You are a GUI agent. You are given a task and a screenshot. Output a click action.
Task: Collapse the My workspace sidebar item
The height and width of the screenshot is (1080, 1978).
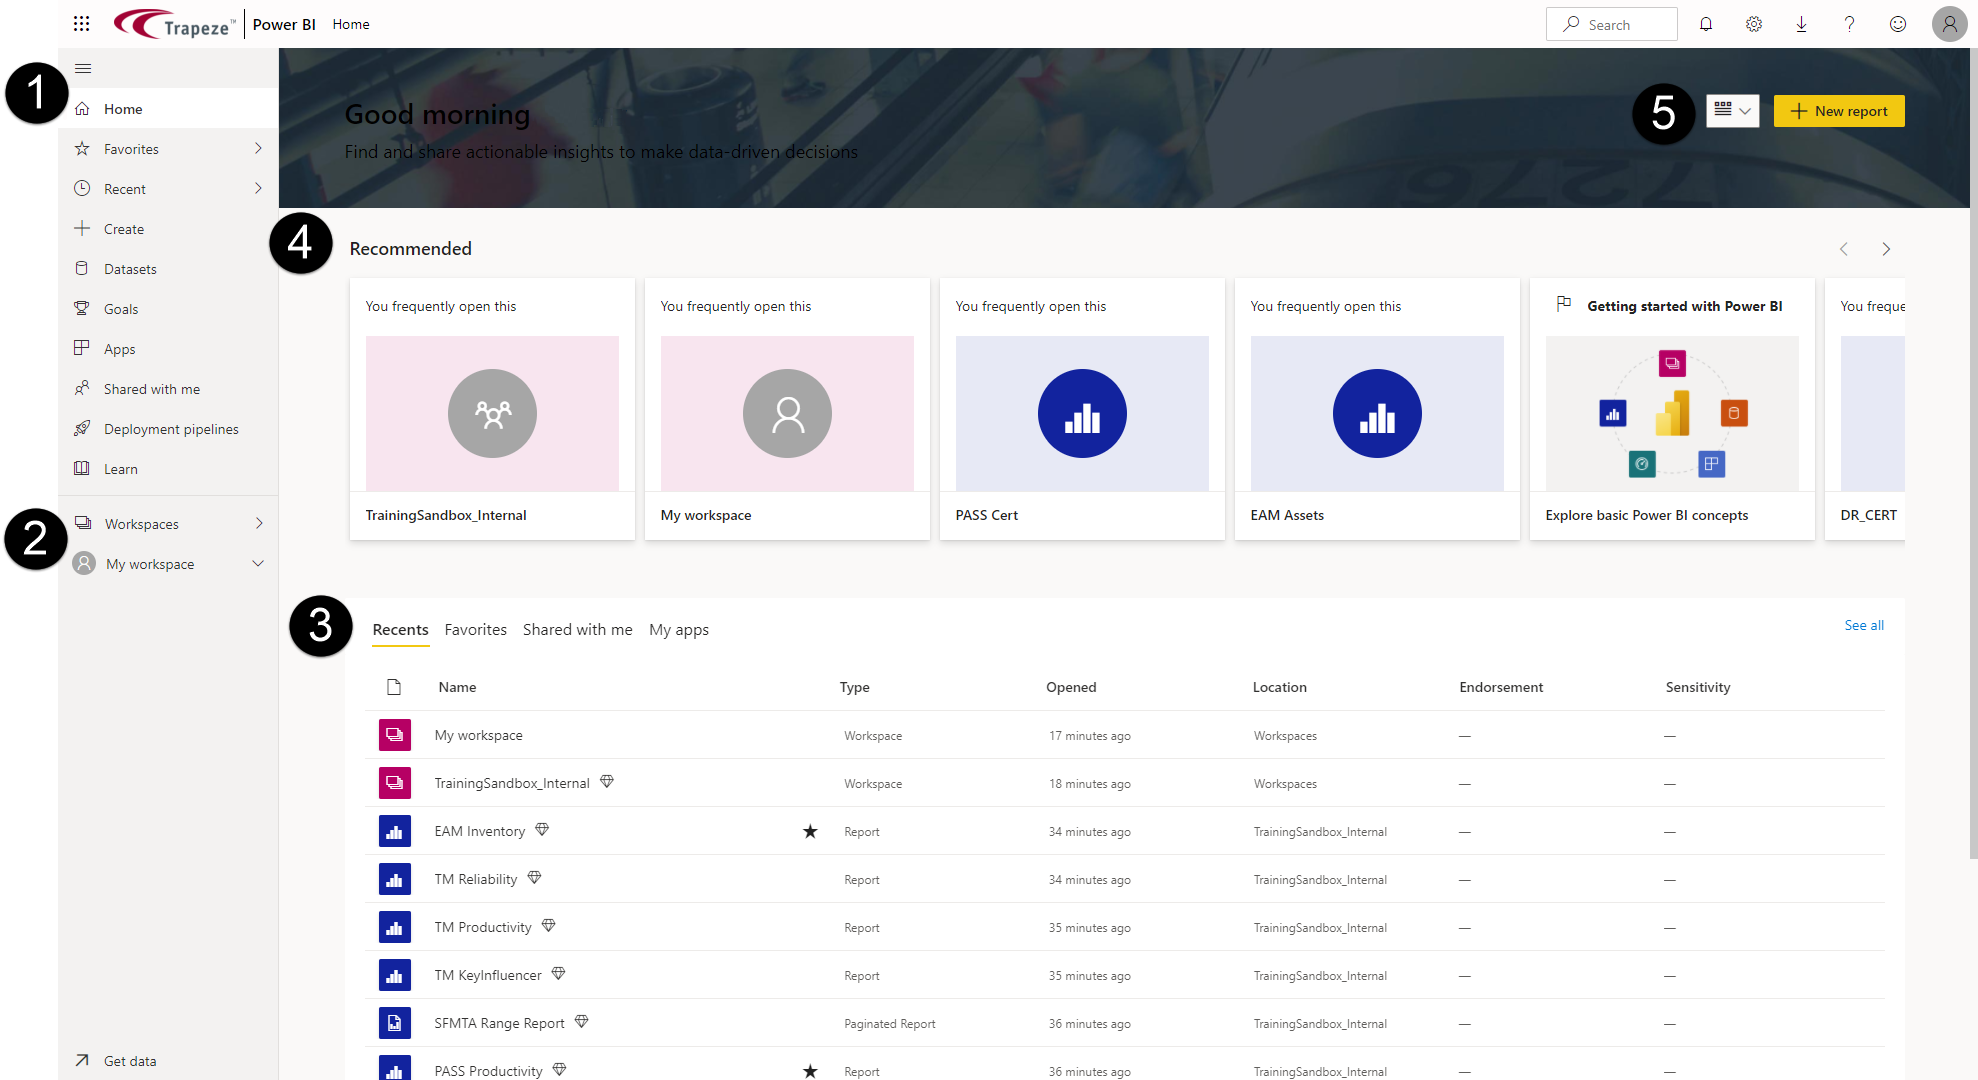click(x=258, y=563)
